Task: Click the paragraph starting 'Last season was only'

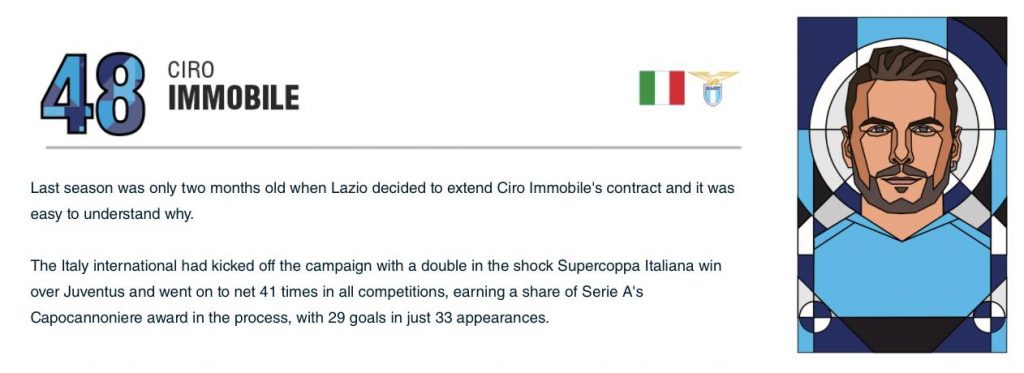Action: pos(383,201)
